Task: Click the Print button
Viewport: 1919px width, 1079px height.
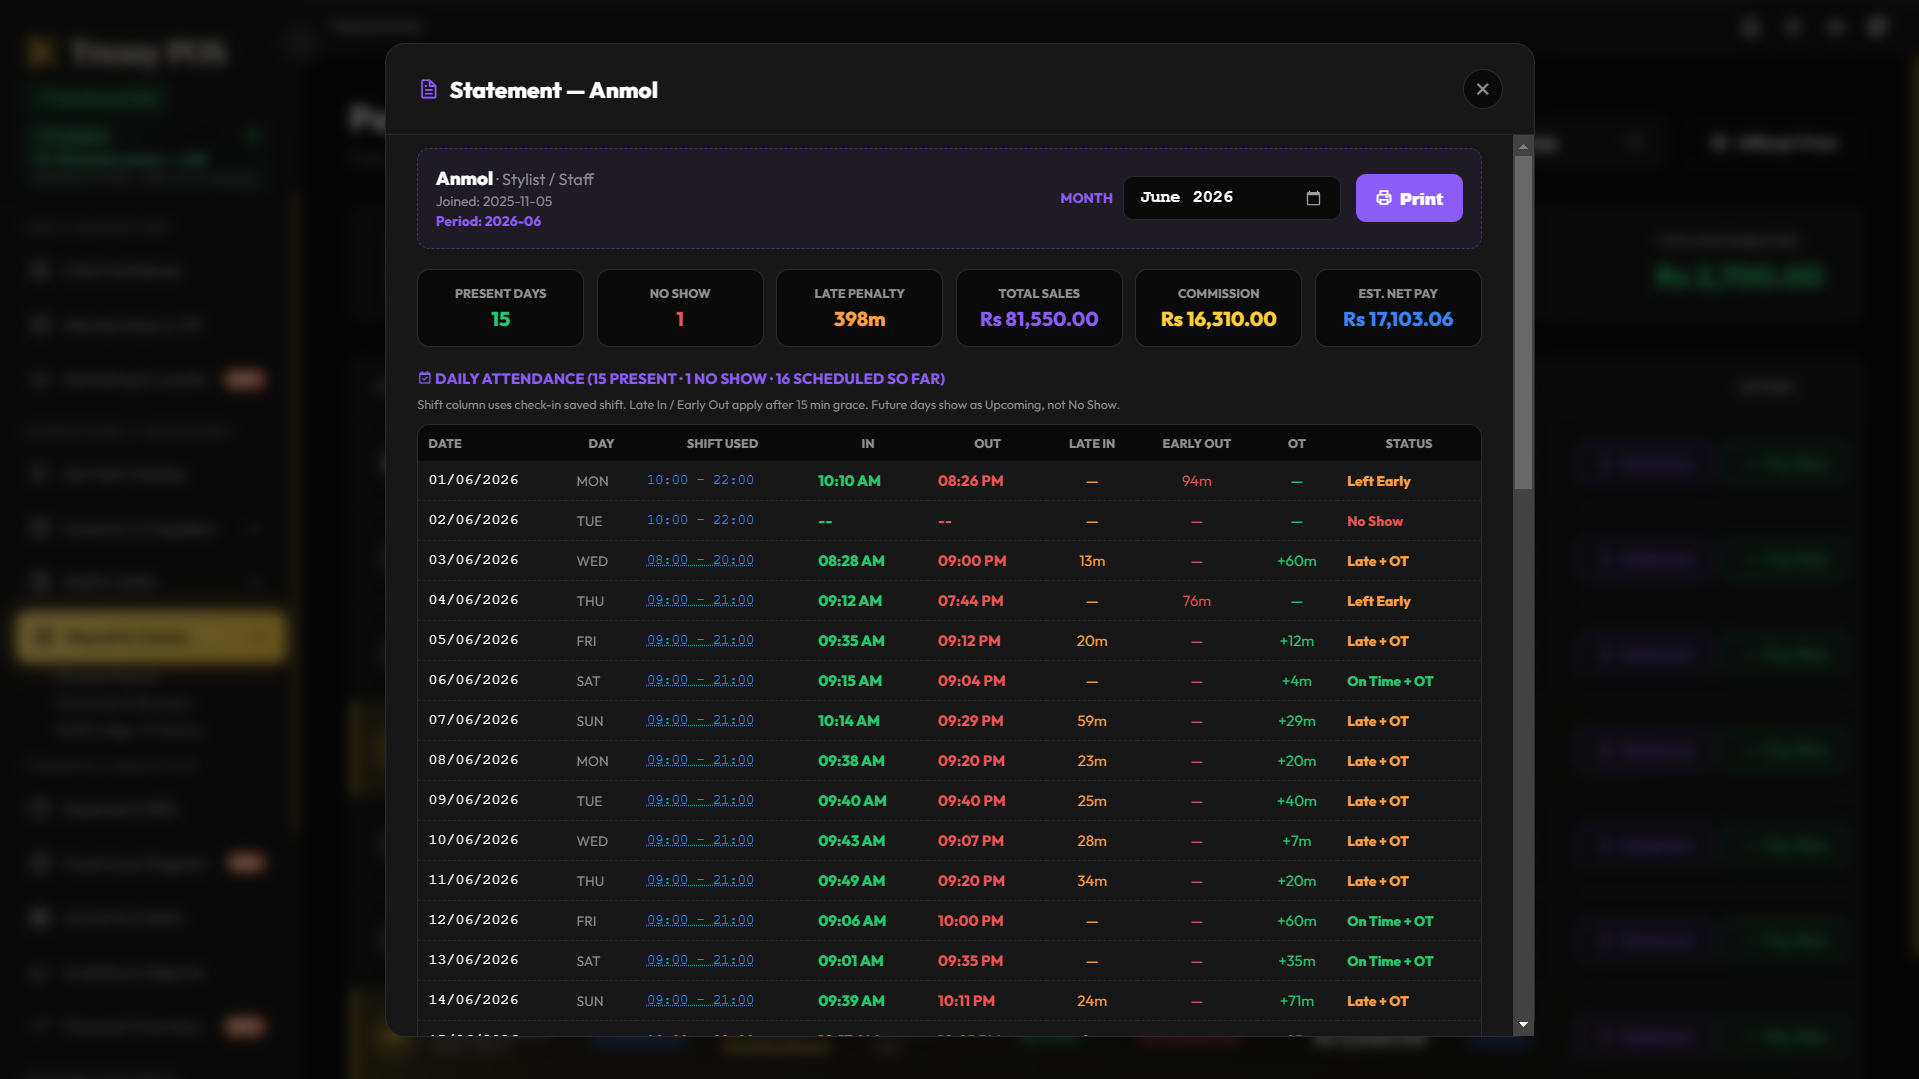Action: pos(1408,198)
